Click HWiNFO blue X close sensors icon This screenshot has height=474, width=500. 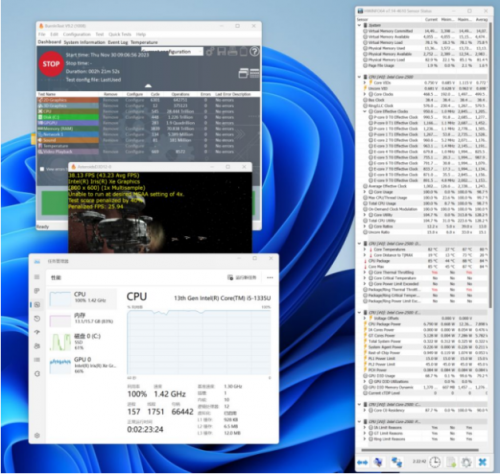[482, 462]
